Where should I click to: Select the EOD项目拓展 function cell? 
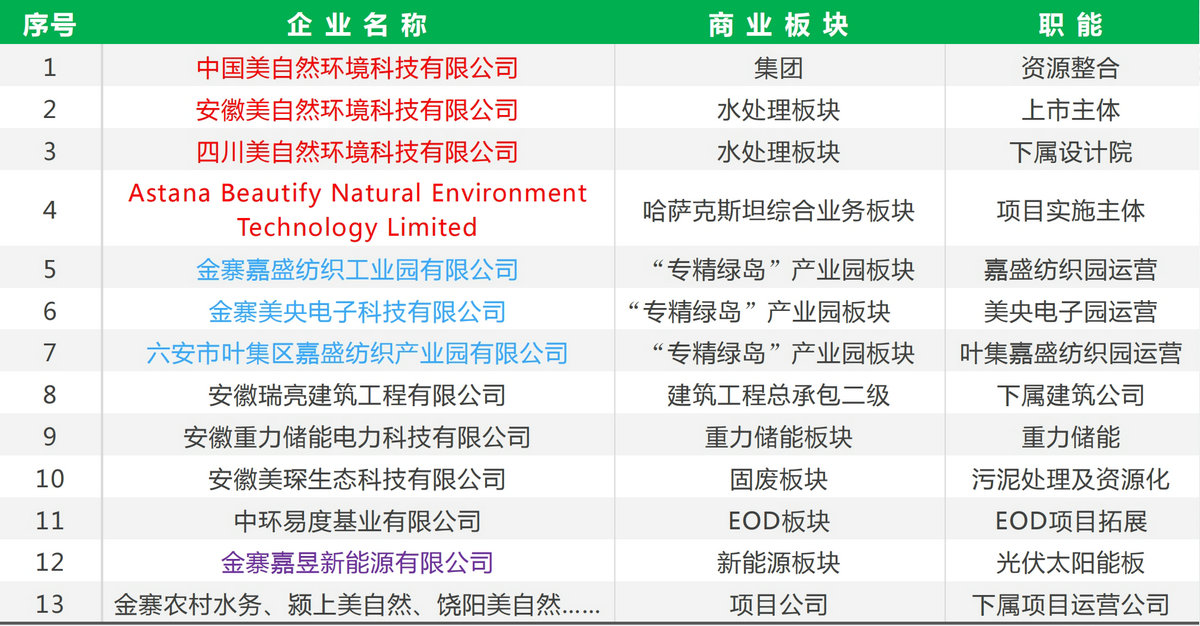(x=1070, y=521)
